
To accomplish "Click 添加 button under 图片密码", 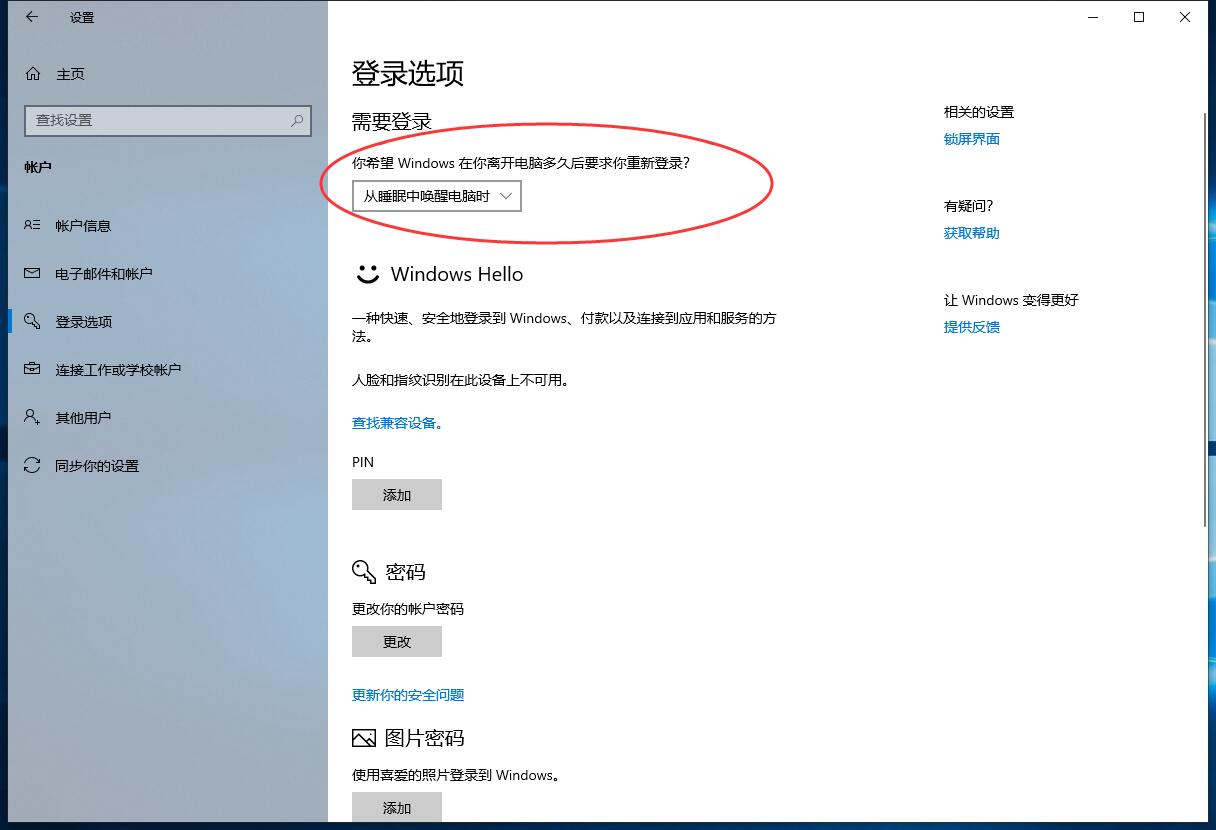I will click(x=397, y=807).
